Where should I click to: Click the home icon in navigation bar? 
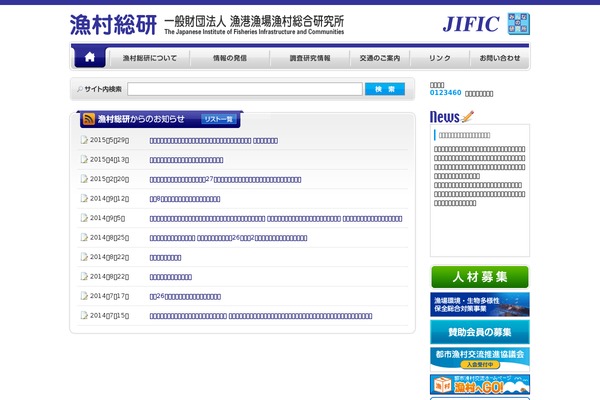(x=90, y=57)
